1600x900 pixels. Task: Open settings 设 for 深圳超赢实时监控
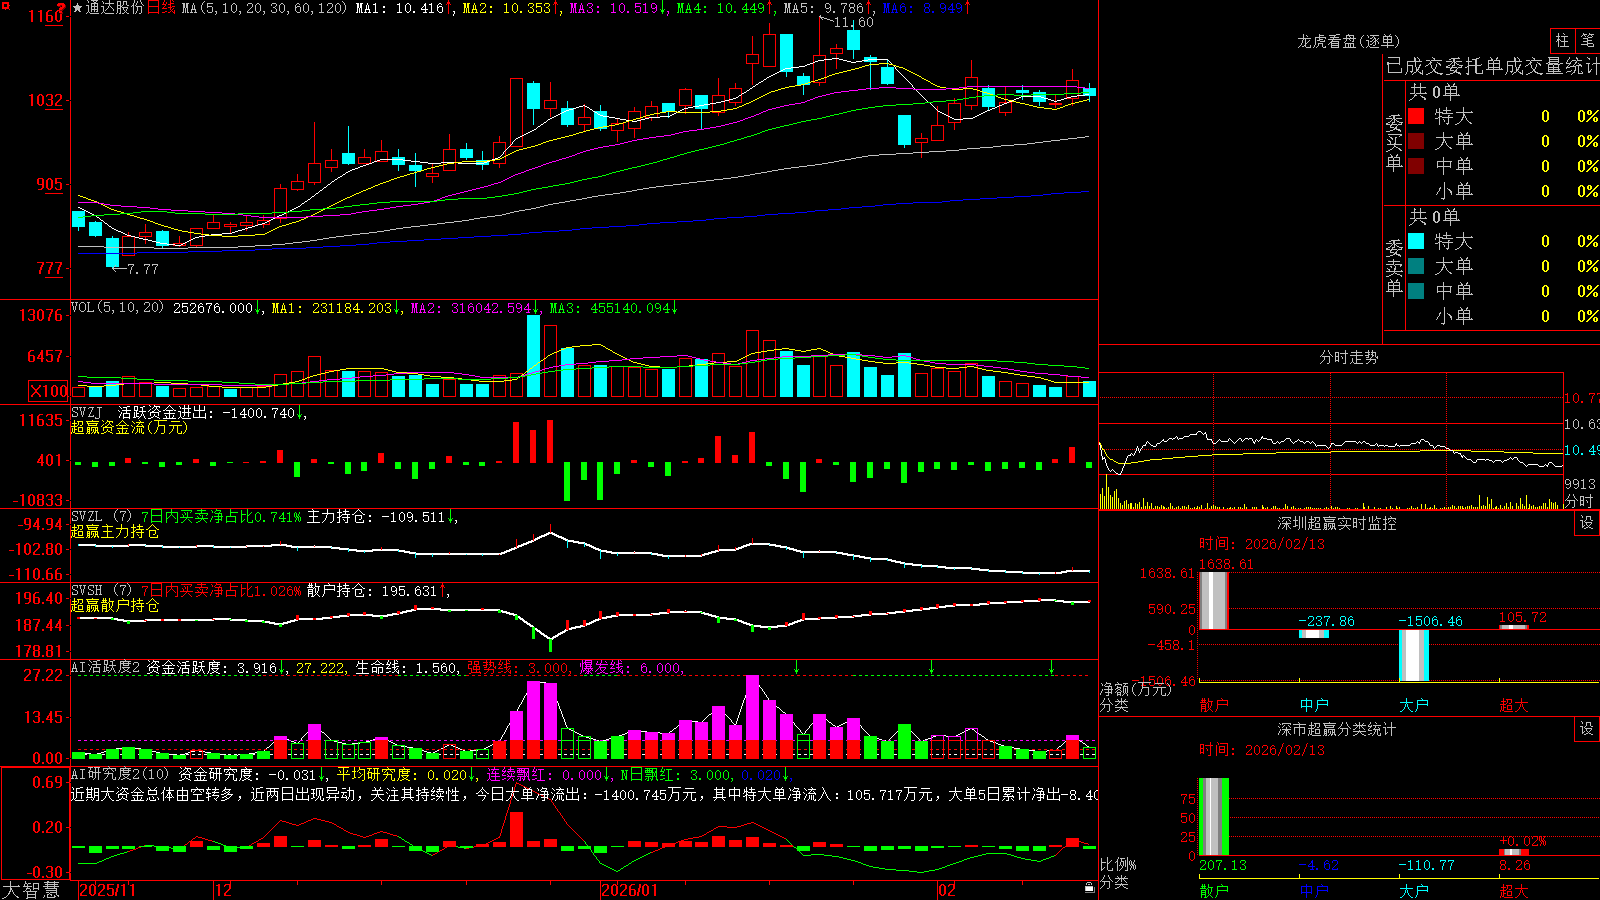pyautogui.click(x=1587, y=523)
